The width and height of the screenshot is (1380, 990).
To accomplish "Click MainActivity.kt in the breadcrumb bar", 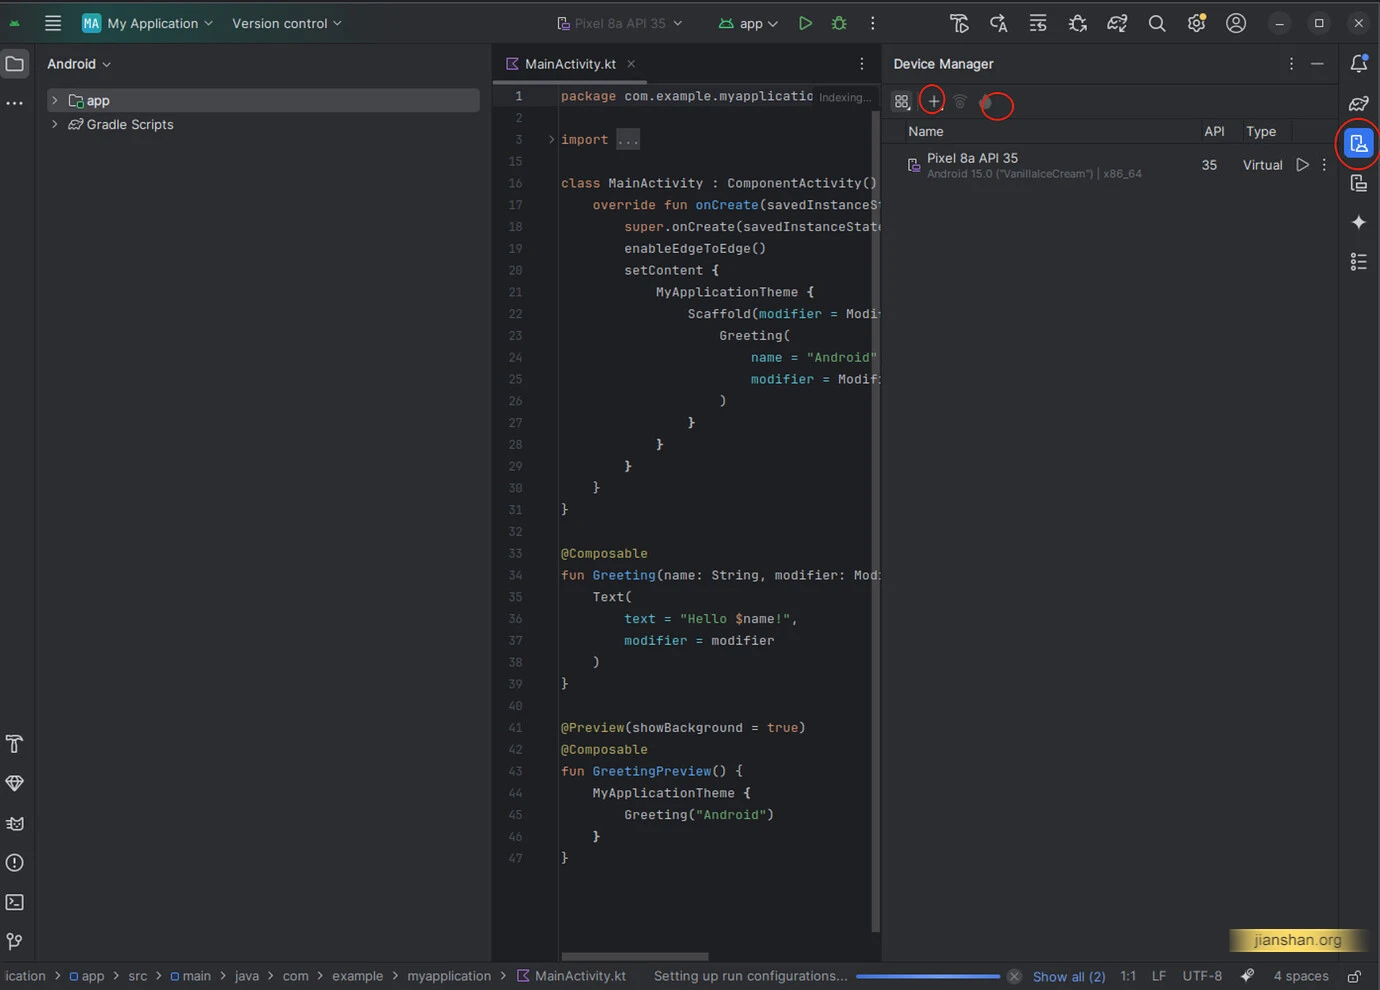I will point(571,977).
